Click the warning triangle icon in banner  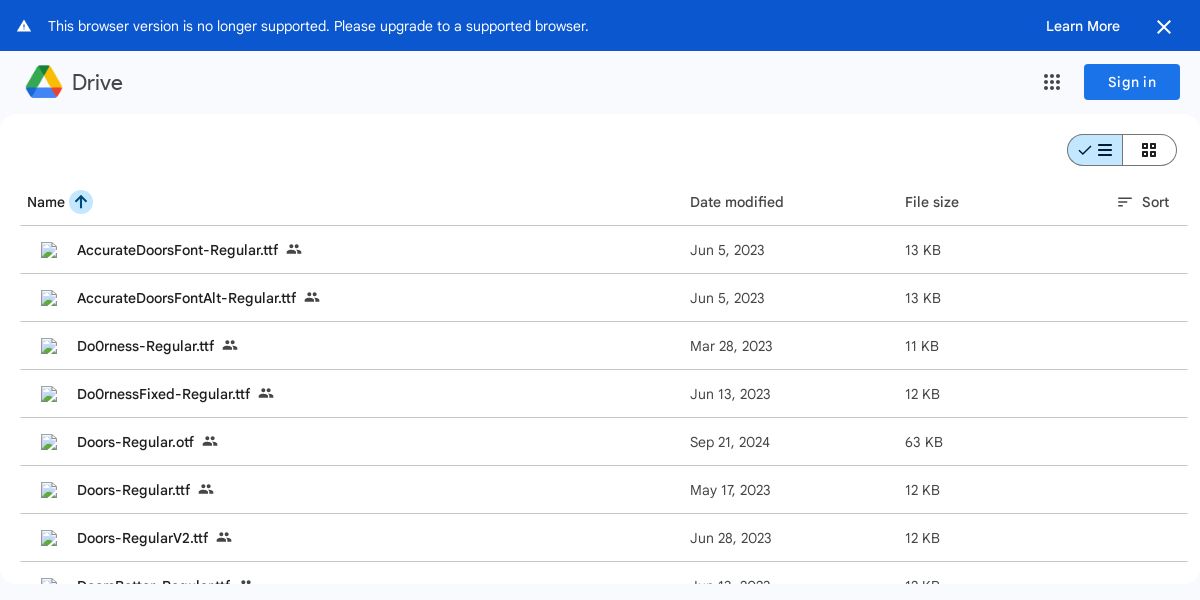pos(24,26)
